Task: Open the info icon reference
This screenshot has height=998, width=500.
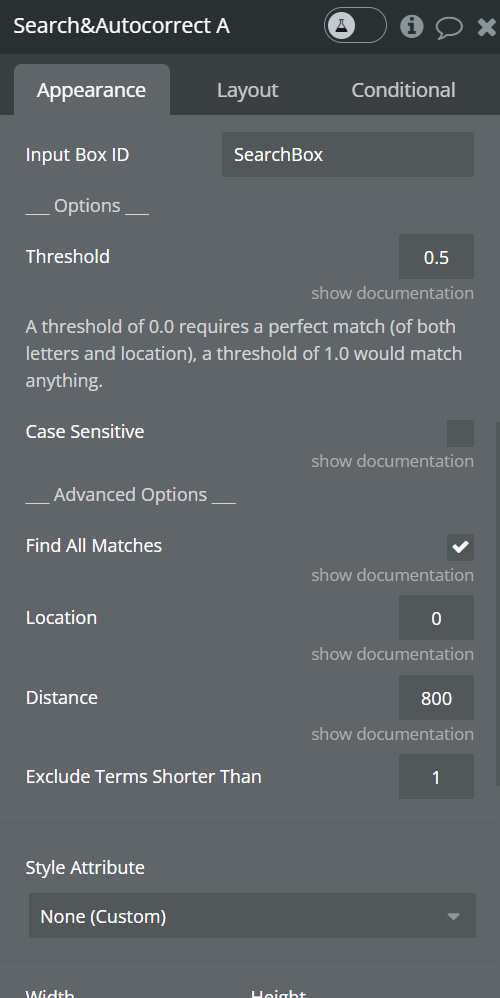Action: pyautogui.click(x=412, y=26)
